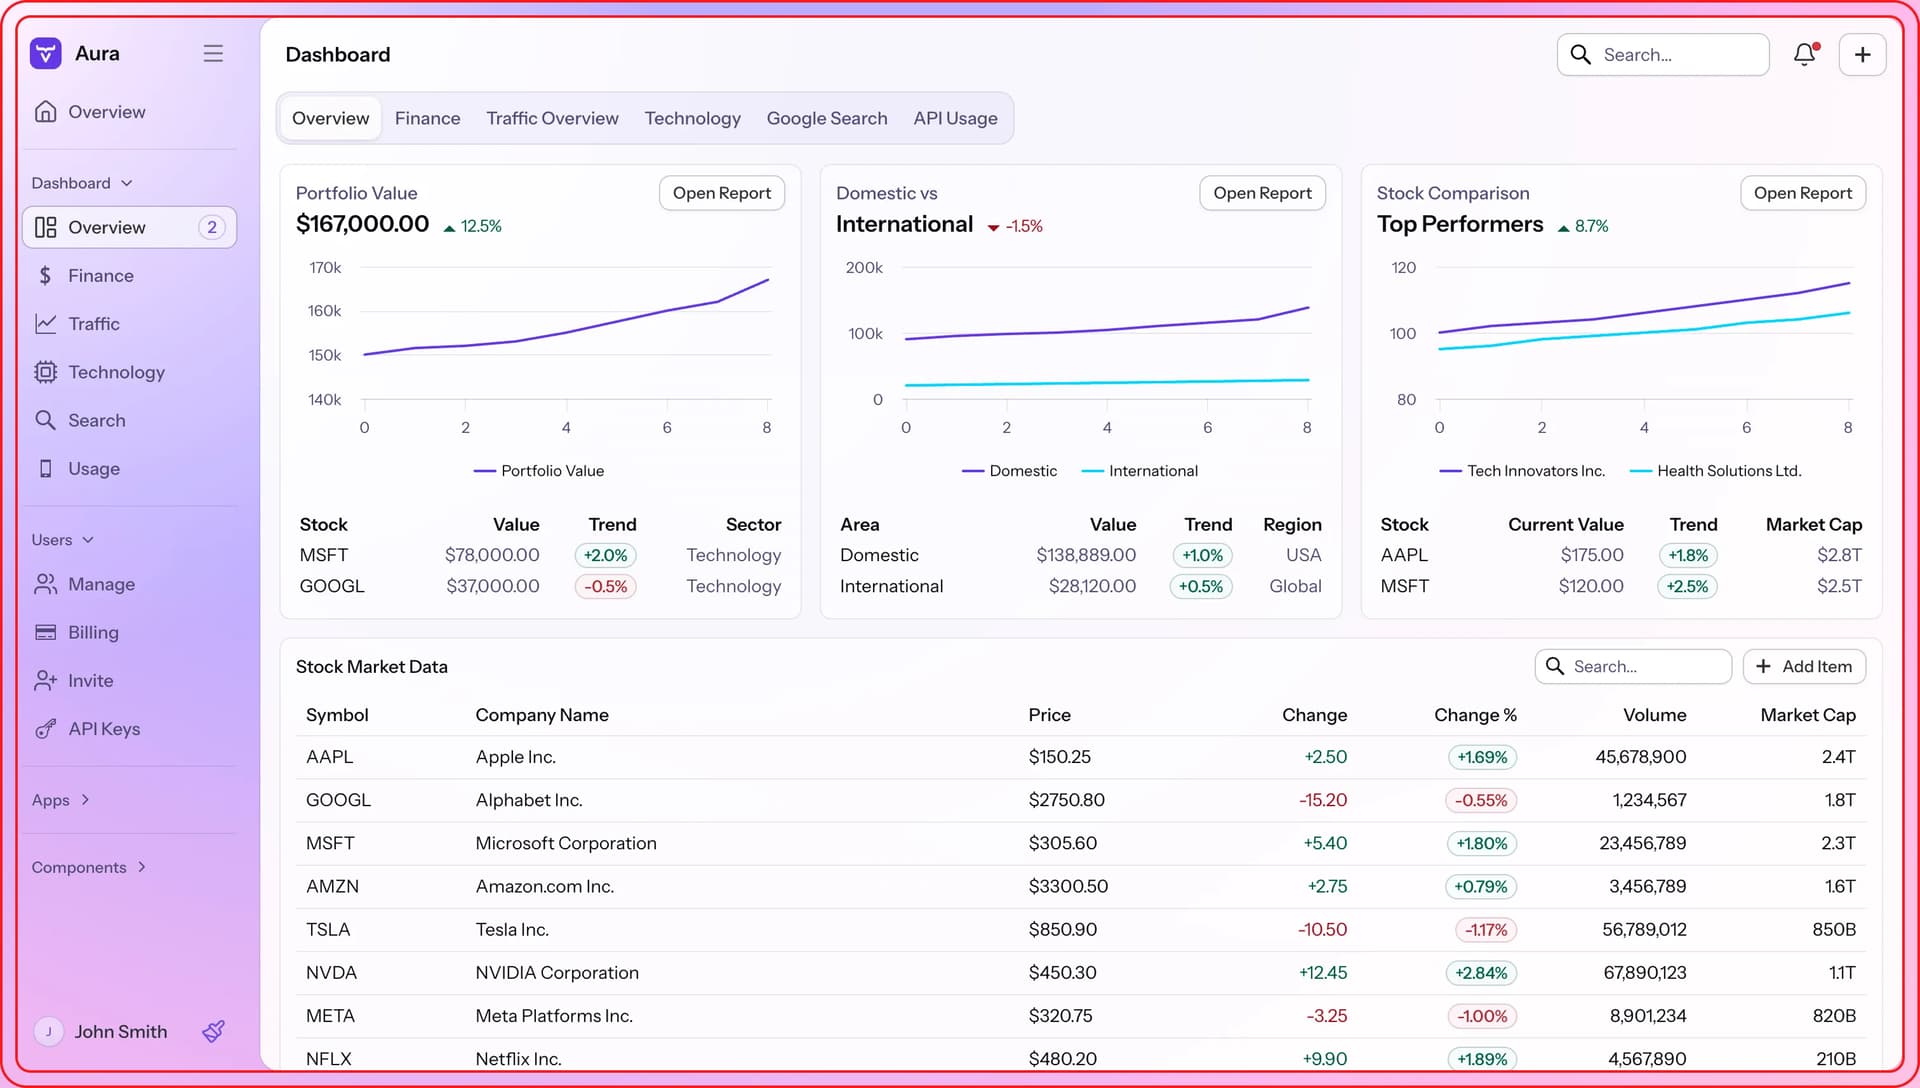This screenshot has height=1088, width=1920.
Task: Open Technology chip icon in sidebar
Action: coord(45,372)
